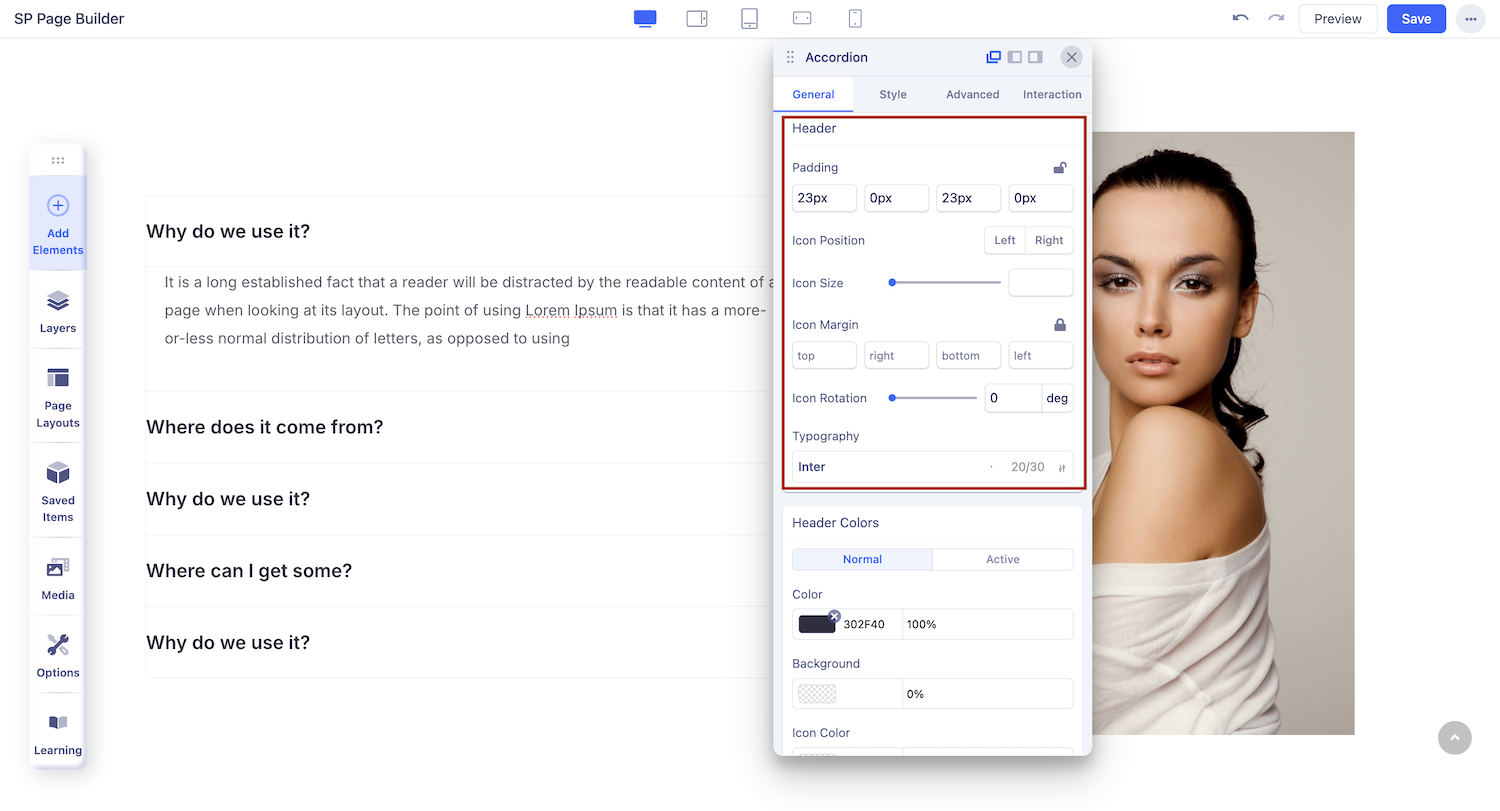Open the Media manager
This screenshot has height=811, width=1500.
(58, 578)
